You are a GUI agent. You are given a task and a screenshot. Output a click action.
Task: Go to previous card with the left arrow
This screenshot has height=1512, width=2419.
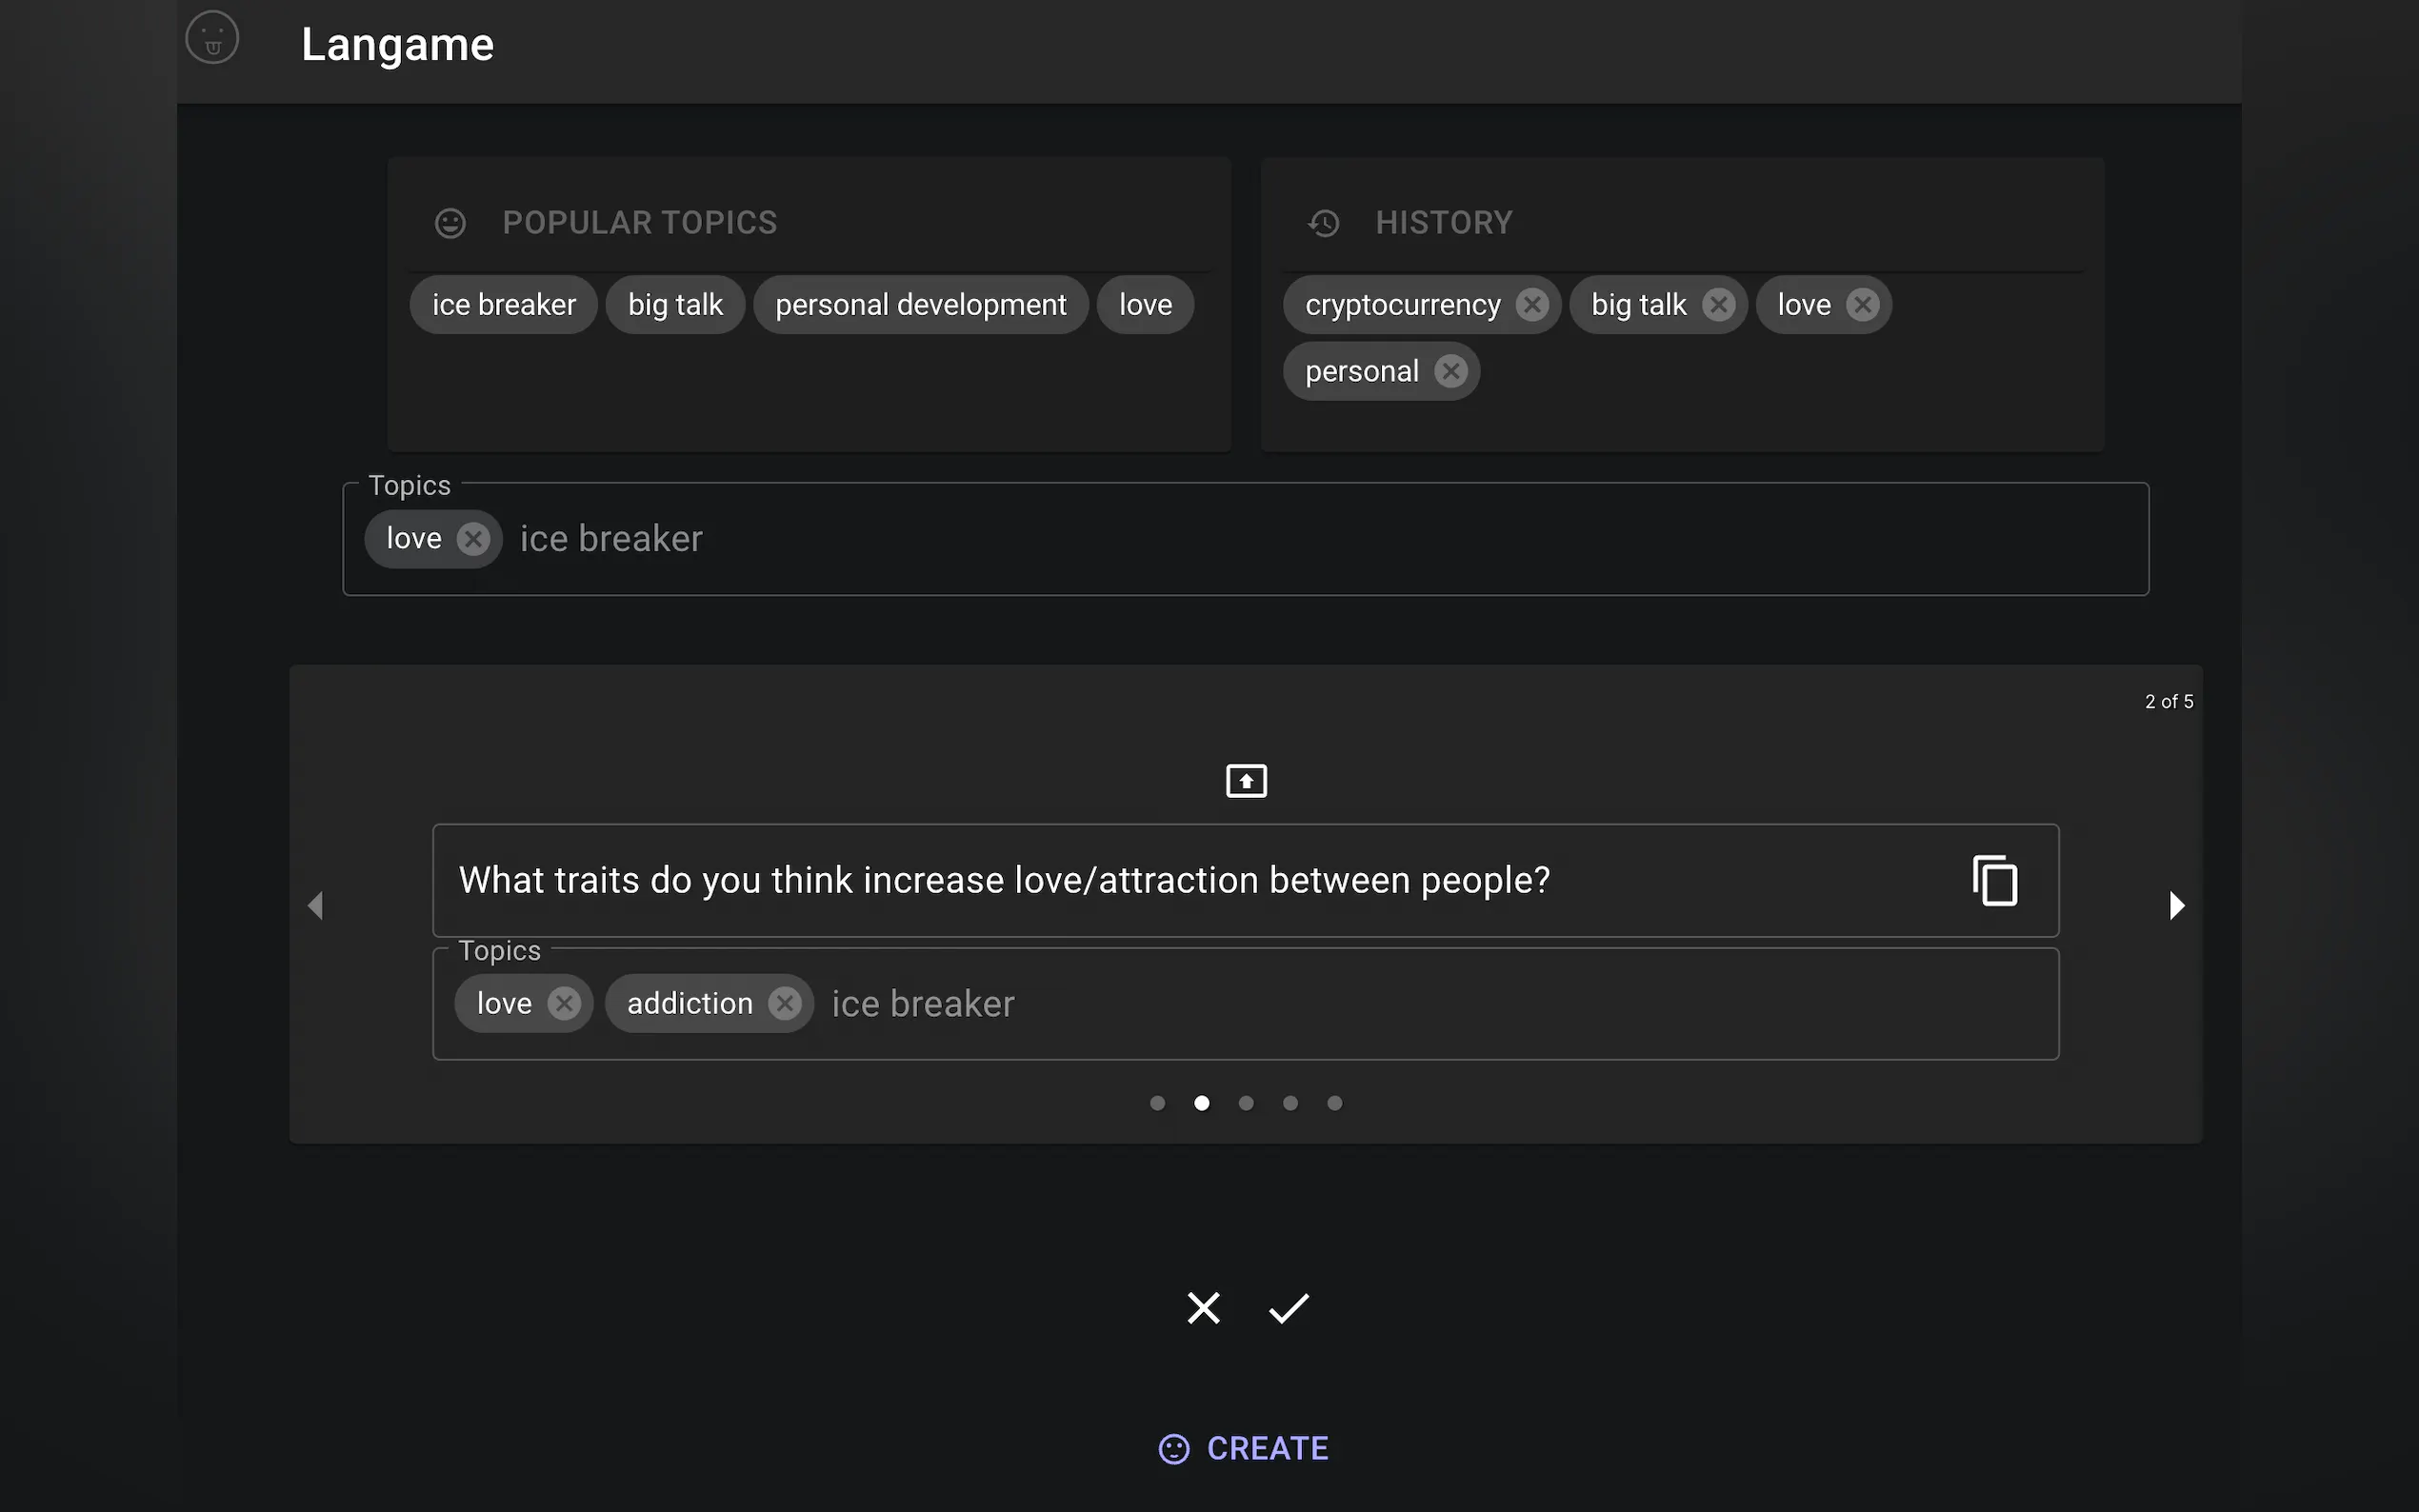(316, 906)
